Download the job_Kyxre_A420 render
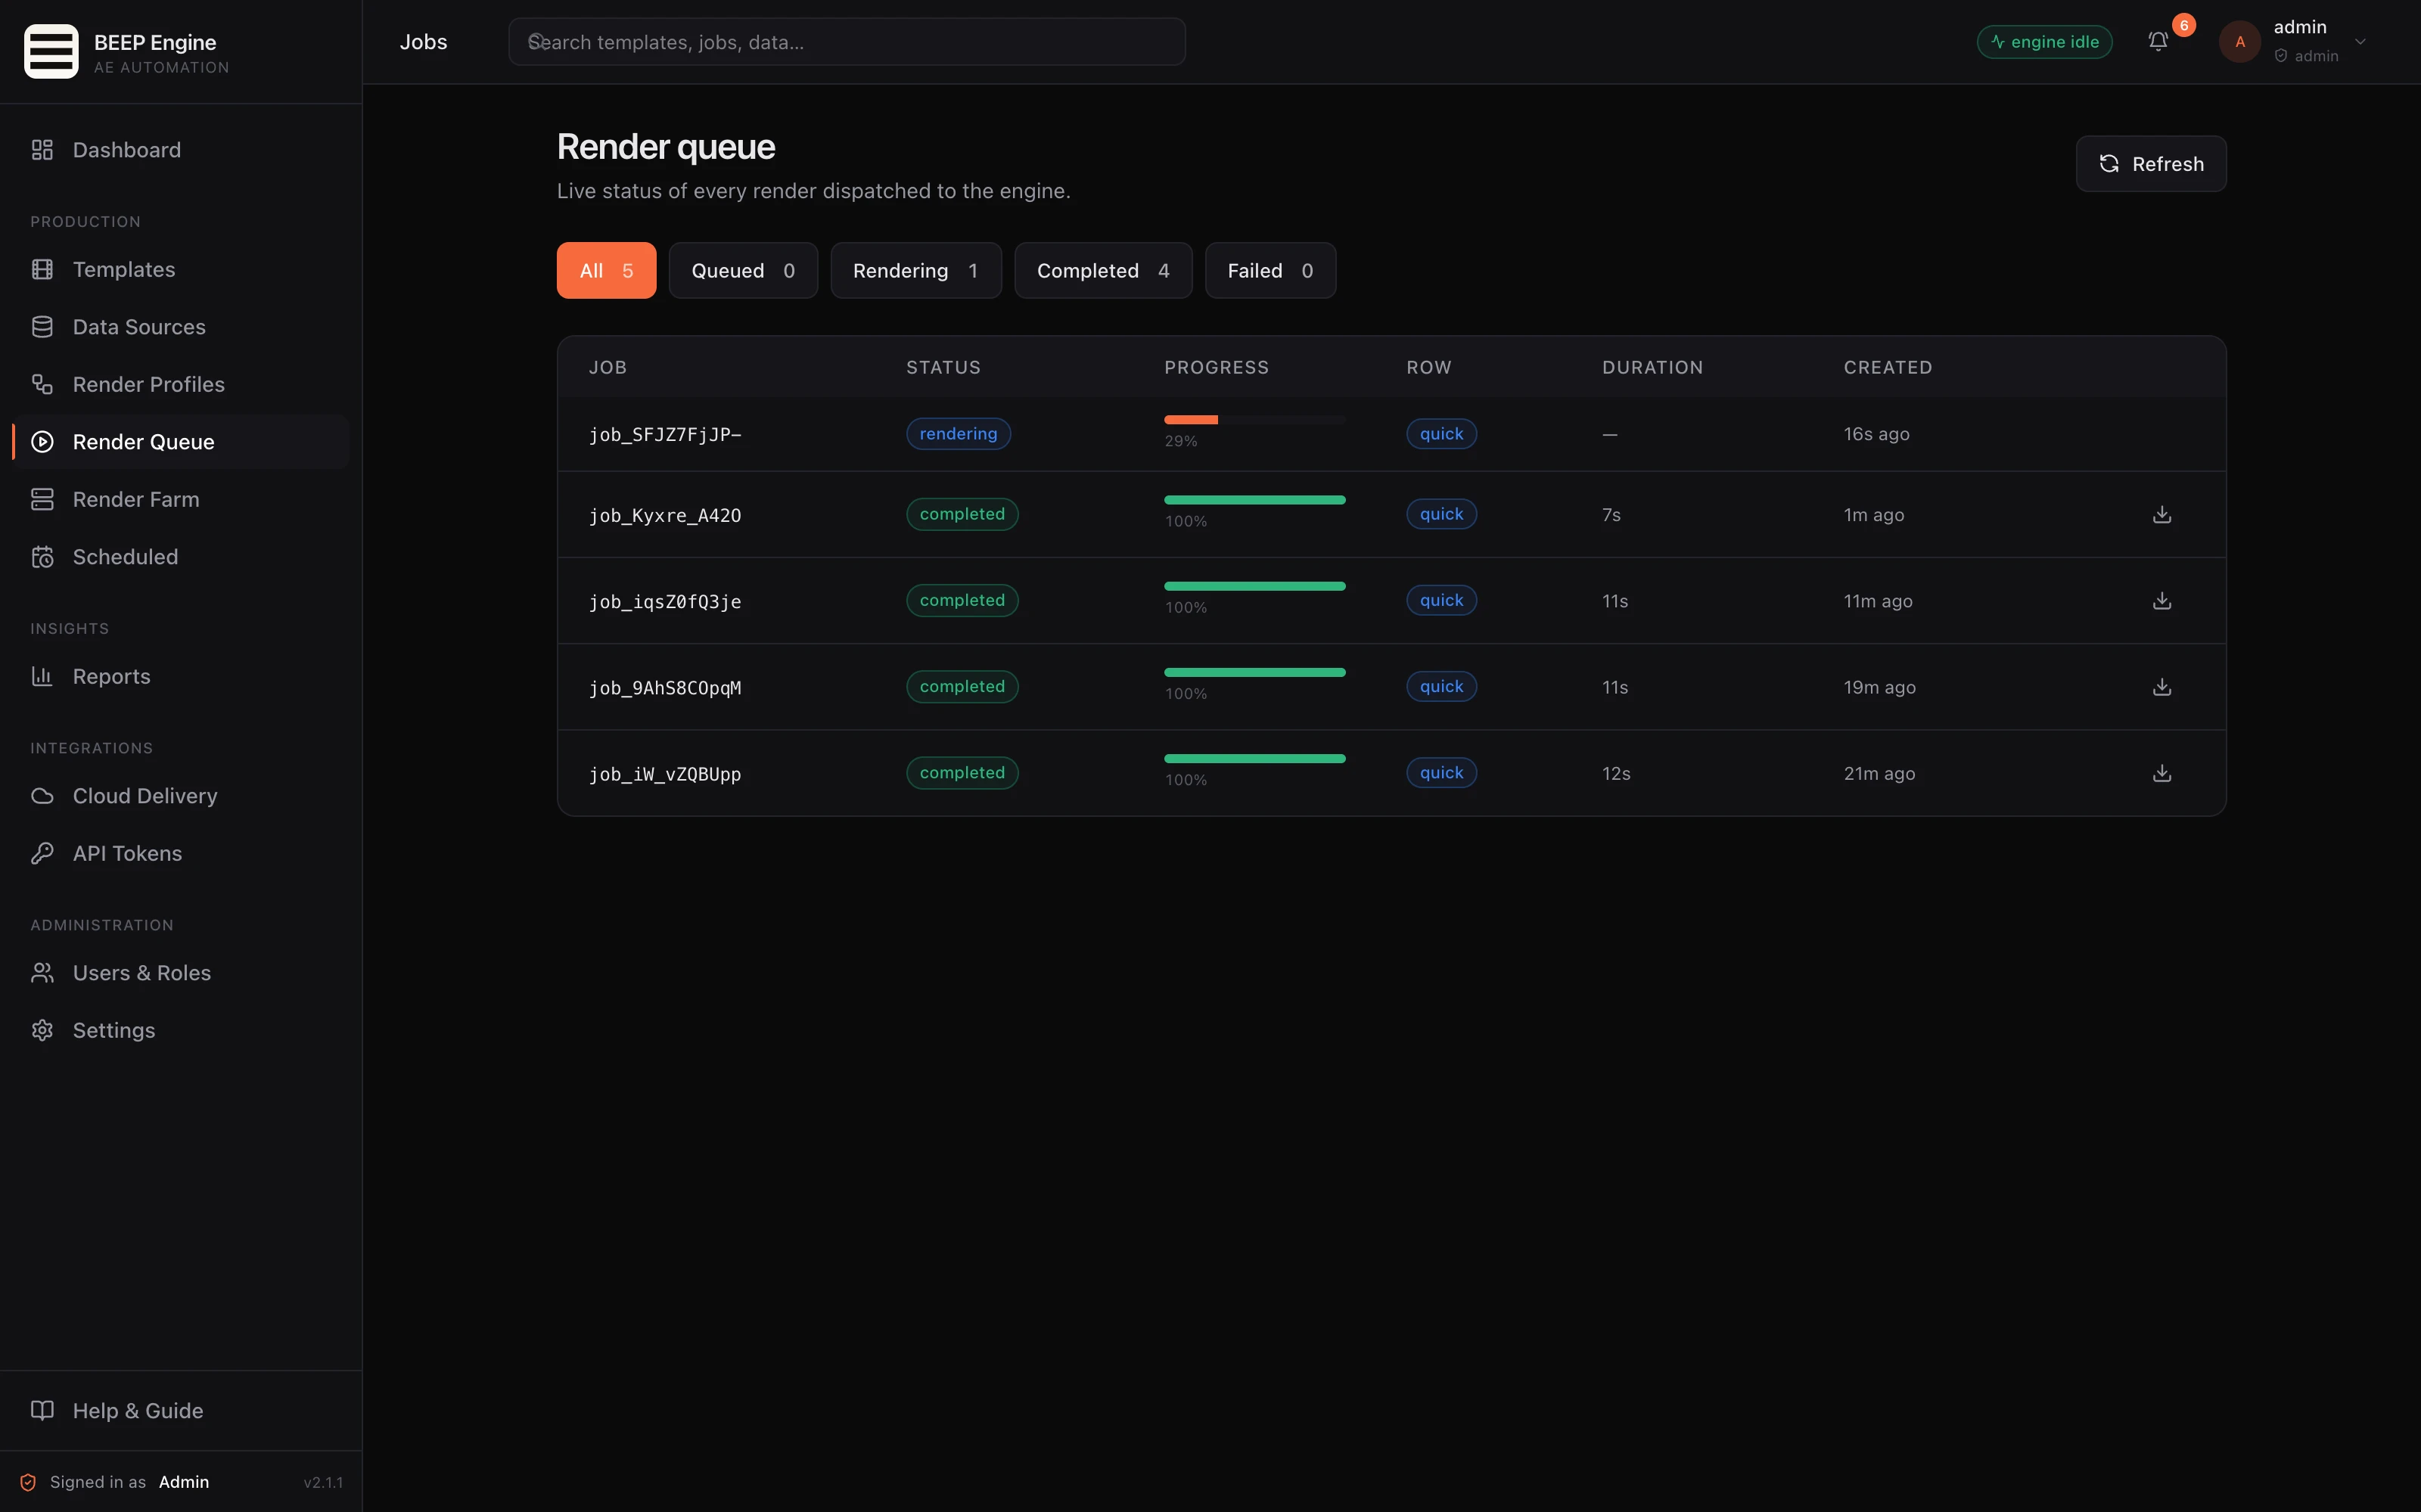 2162,514
